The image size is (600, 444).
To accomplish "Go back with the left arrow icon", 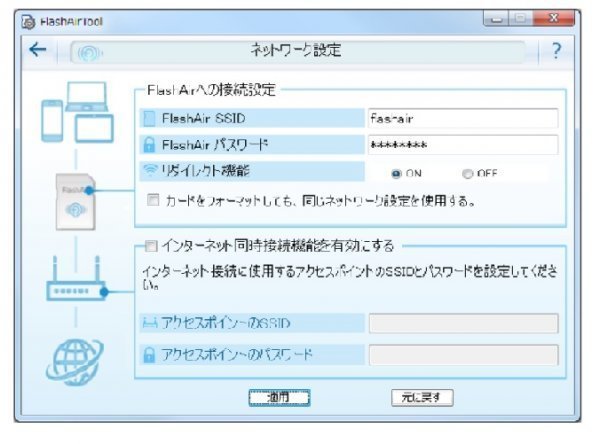I will [x=38, y=49].
